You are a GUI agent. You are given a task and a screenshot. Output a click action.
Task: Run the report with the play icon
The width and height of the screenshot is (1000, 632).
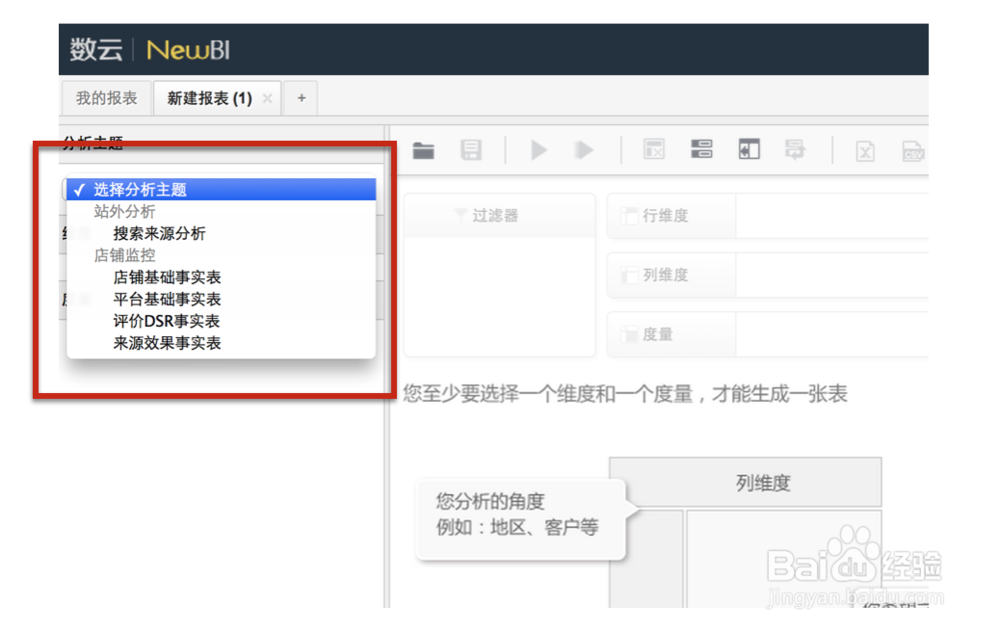click(x=539, y=151)
